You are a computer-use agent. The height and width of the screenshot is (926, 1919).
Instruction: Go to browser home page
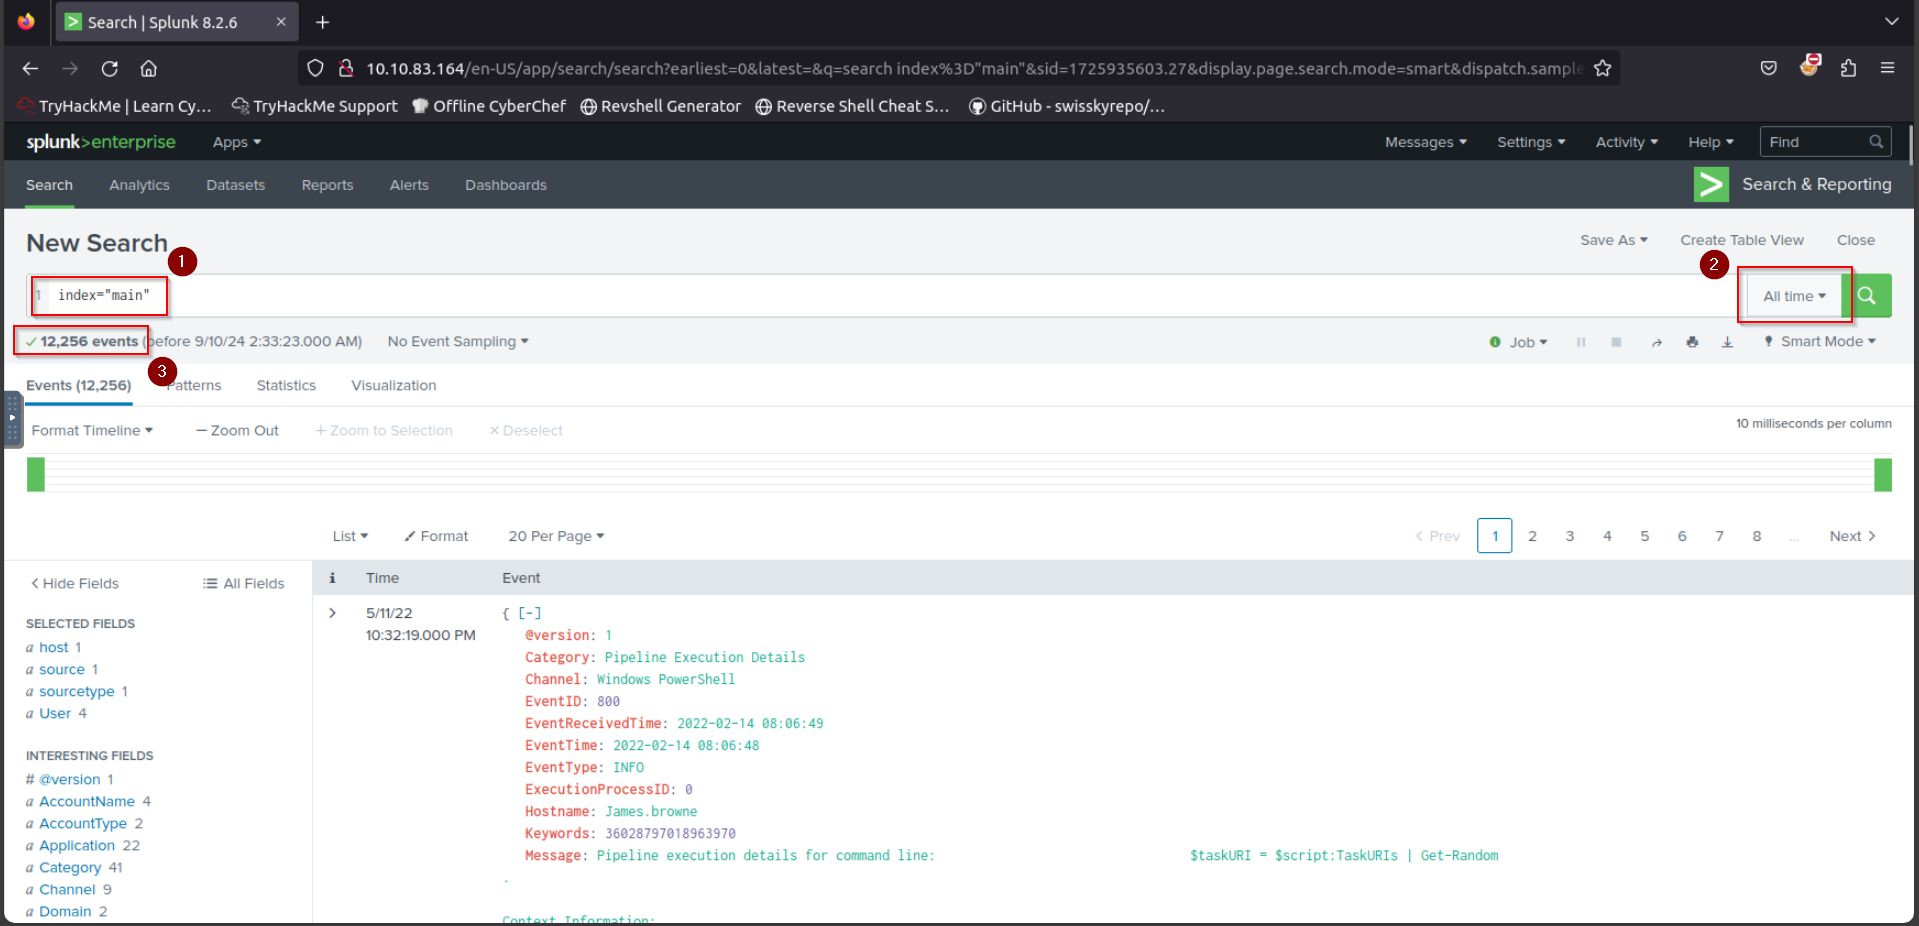pyautogui.click(x=149, y=69)
